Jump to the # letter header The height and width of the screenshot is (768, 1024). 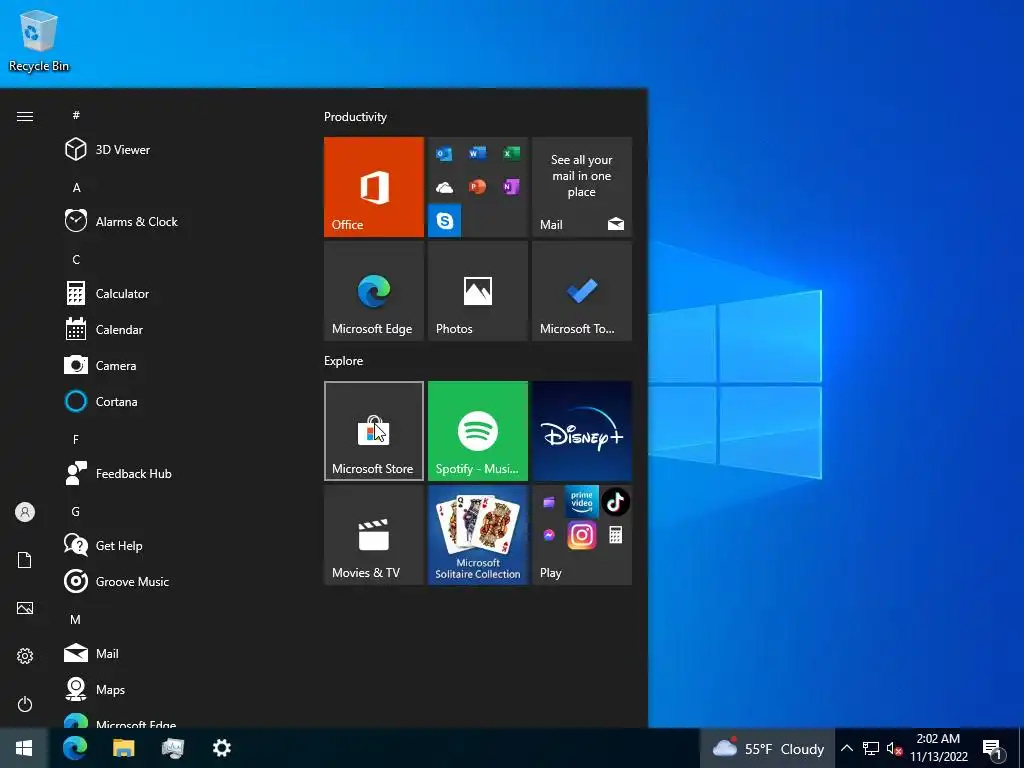tap(76, 115)
